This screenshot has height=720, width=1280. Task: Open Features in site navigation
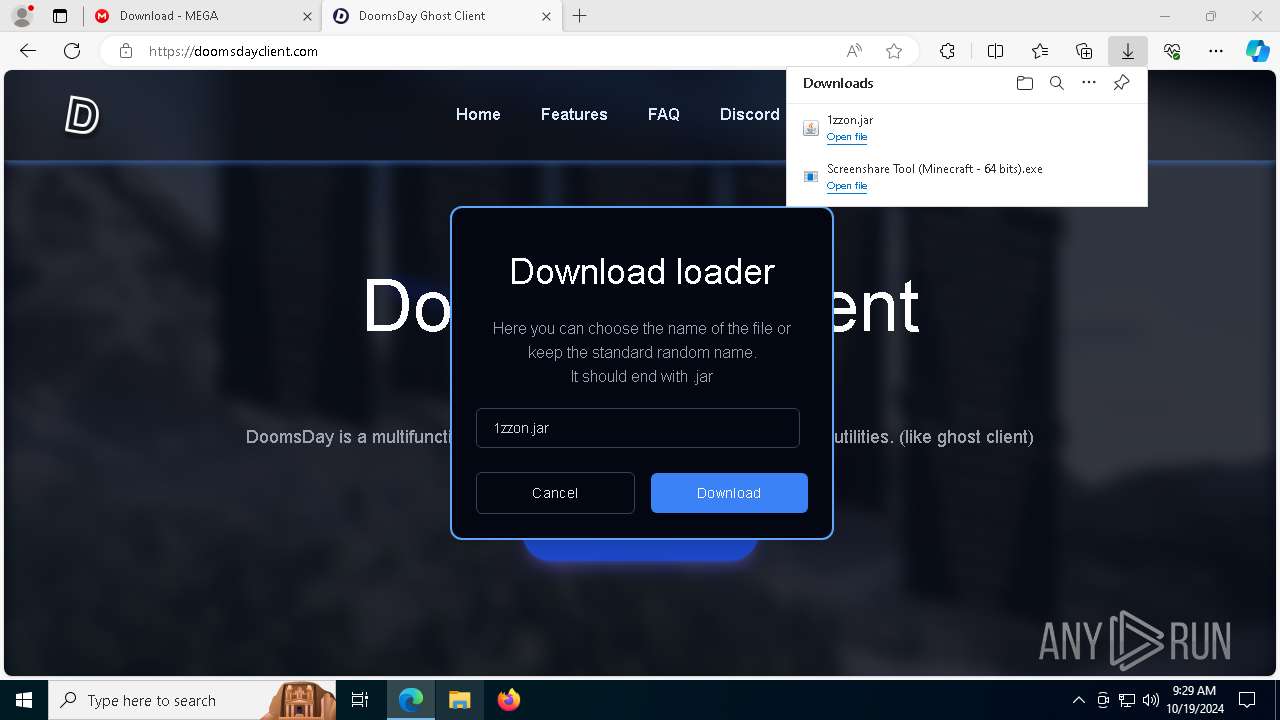click(574, 114)
